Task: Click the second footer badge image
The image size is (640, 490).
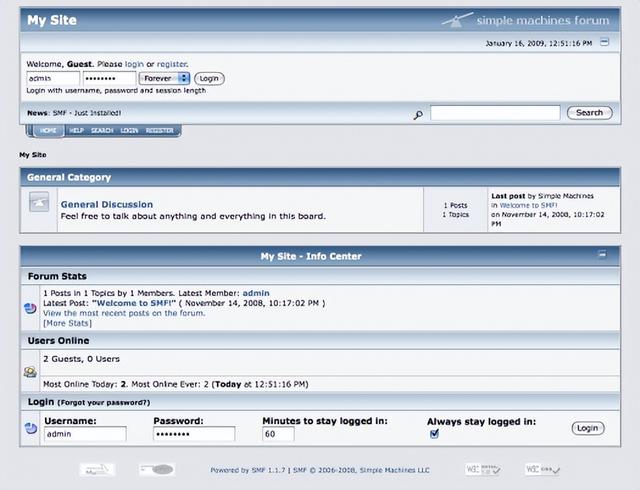Action: [157, 470]
